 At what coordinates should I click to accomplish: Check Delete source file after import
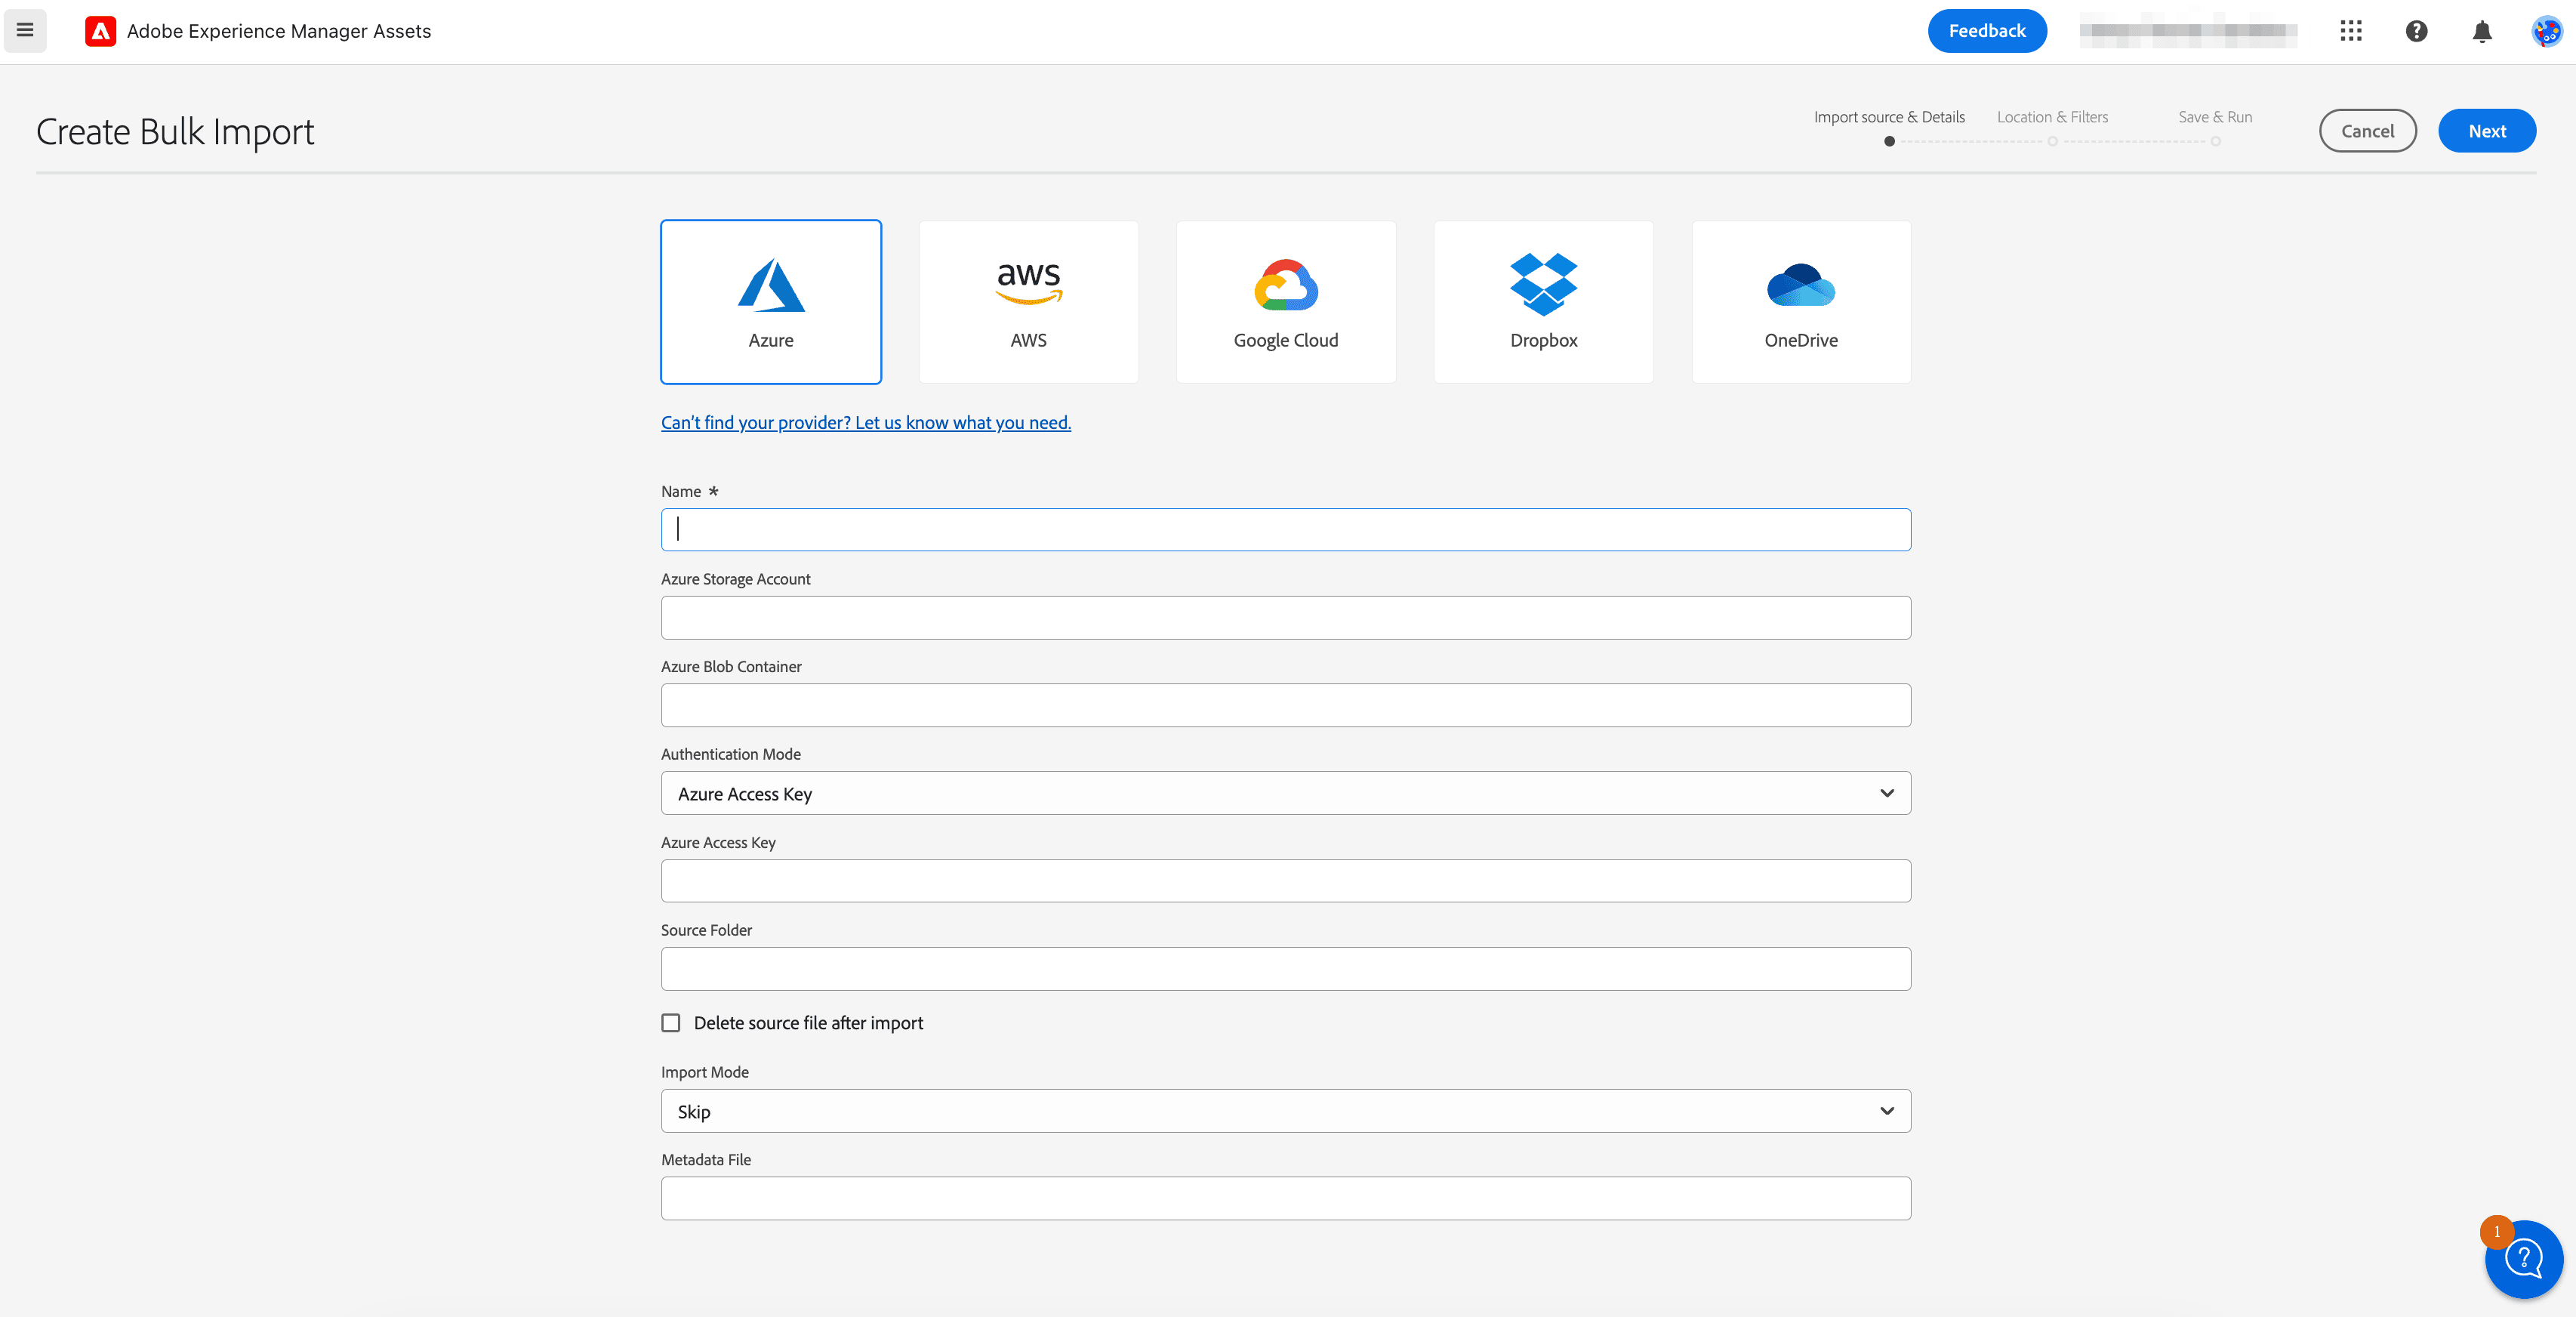click(671, 1023)
